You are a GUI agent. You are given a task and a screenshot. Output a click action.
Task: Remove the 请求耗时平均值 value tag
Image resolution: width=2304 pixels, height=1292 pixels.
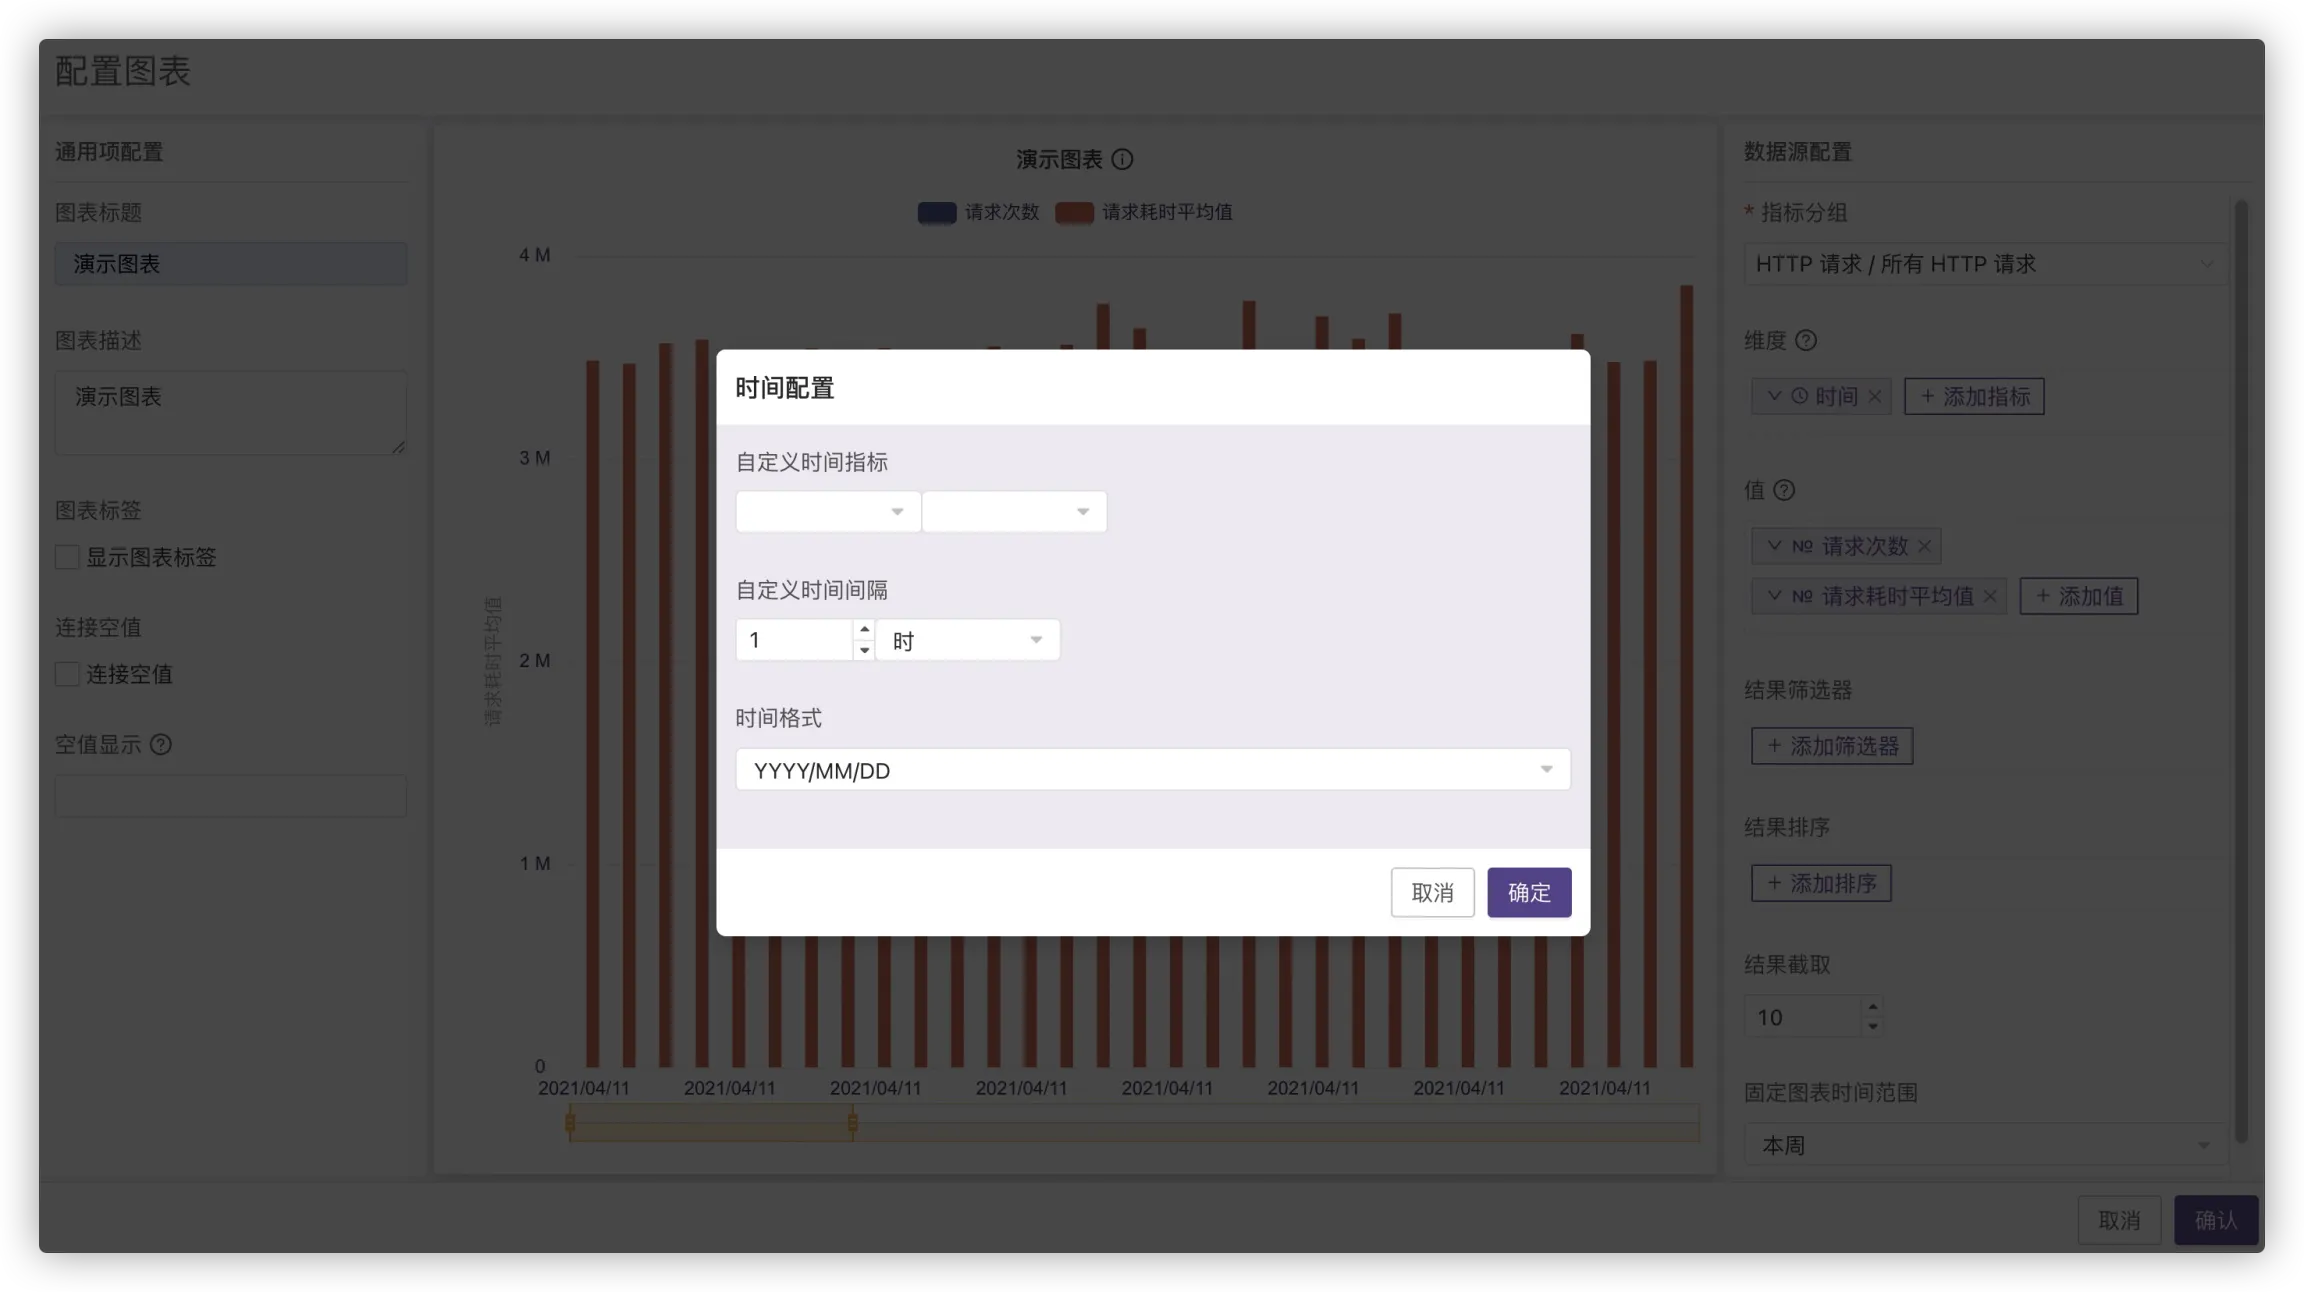[x=1990, y=597]
